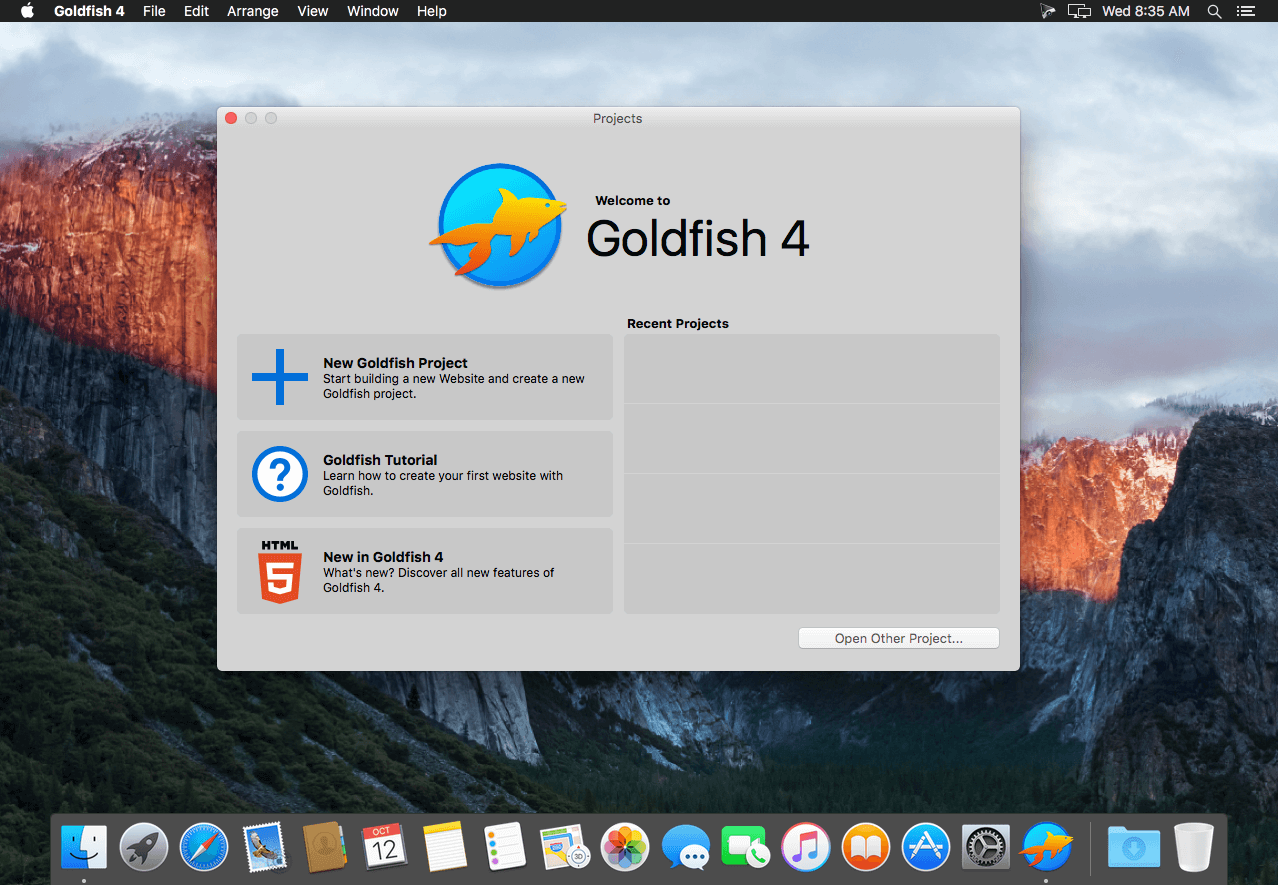Click the large Goldfish 4 logo

coord(500,226)
